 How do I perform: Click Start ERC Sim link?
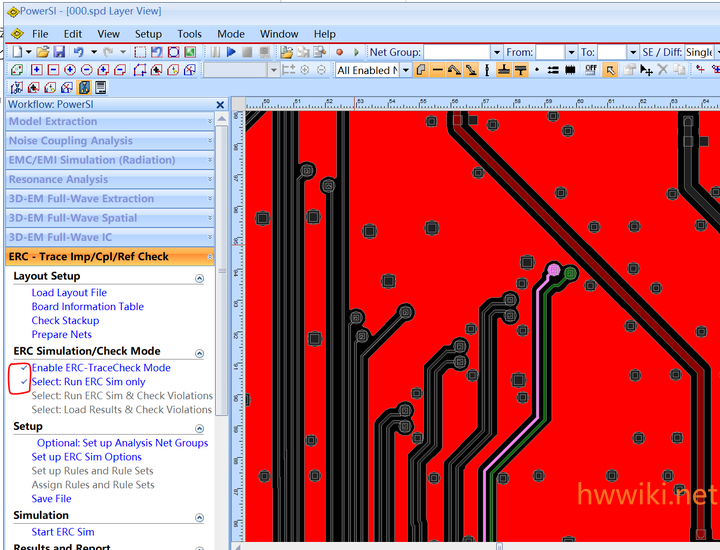(63, 532)
